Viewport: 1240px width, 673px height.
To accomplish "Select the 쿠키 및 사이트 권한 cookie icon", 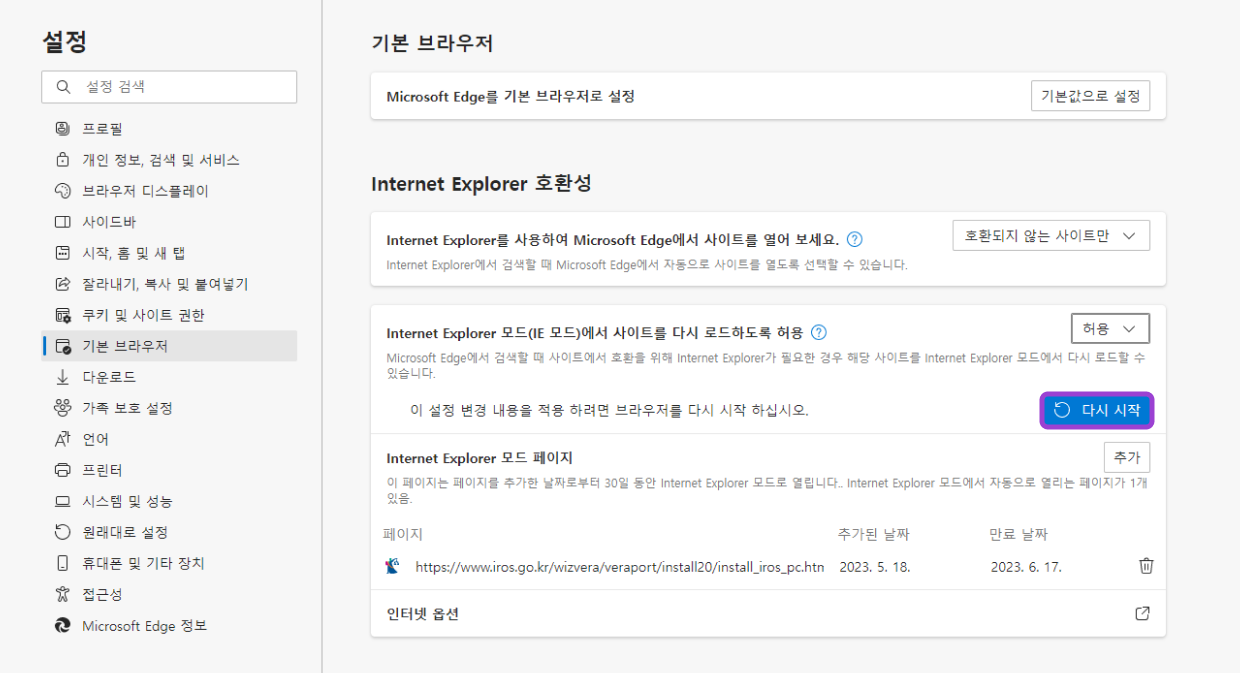I will tap(61, 314).
